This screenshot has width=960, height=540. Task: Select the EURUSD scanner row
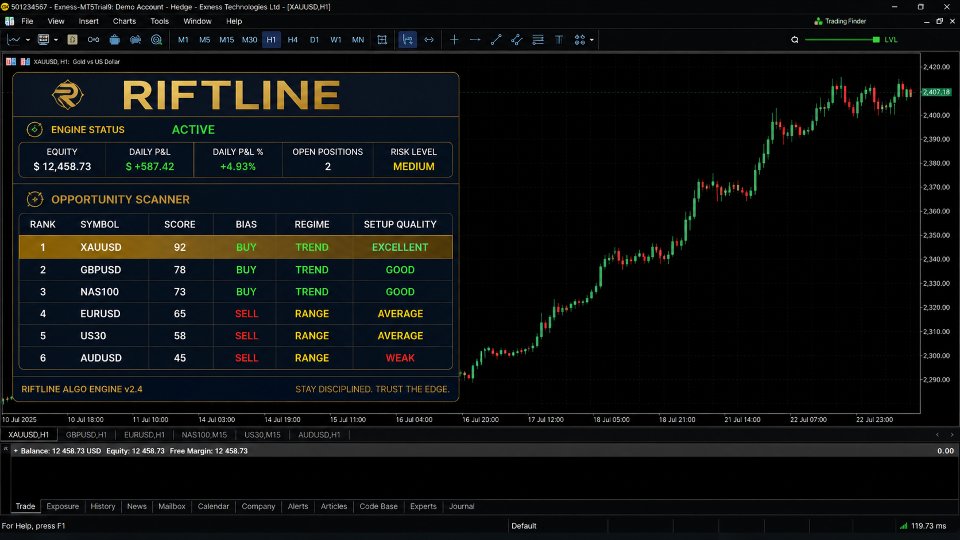pyautogui.click(x=236, y=313)
